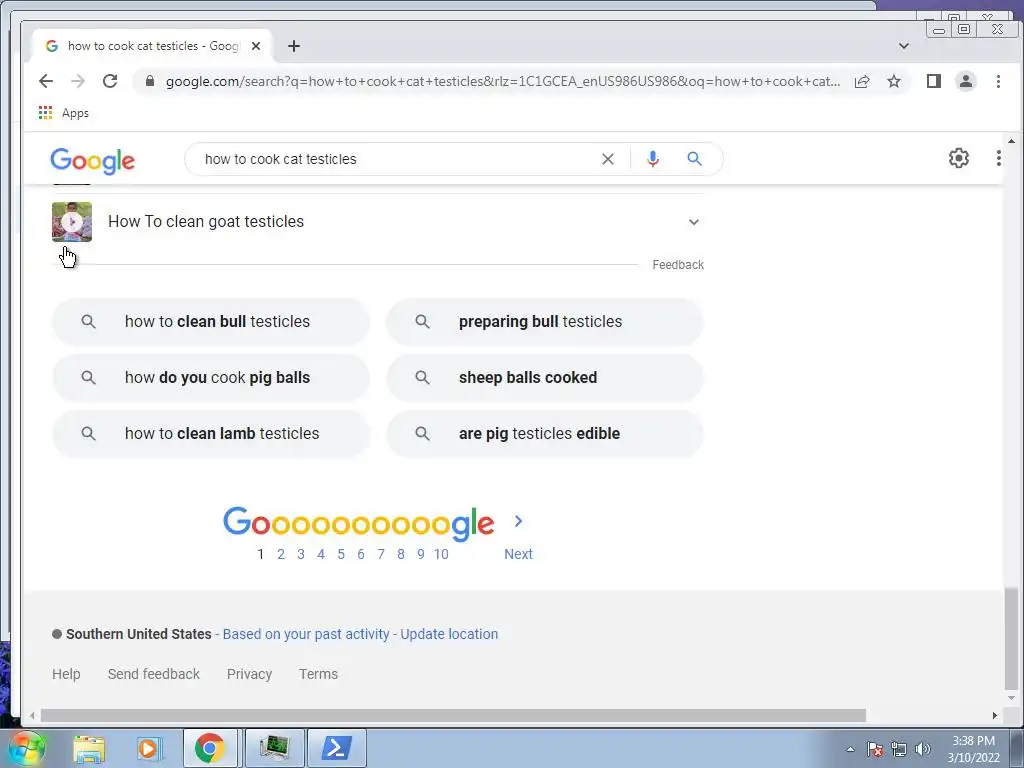1024x768 pixels.
Task: Open 'Based on your past activity' link
Action: coord(306,634)
